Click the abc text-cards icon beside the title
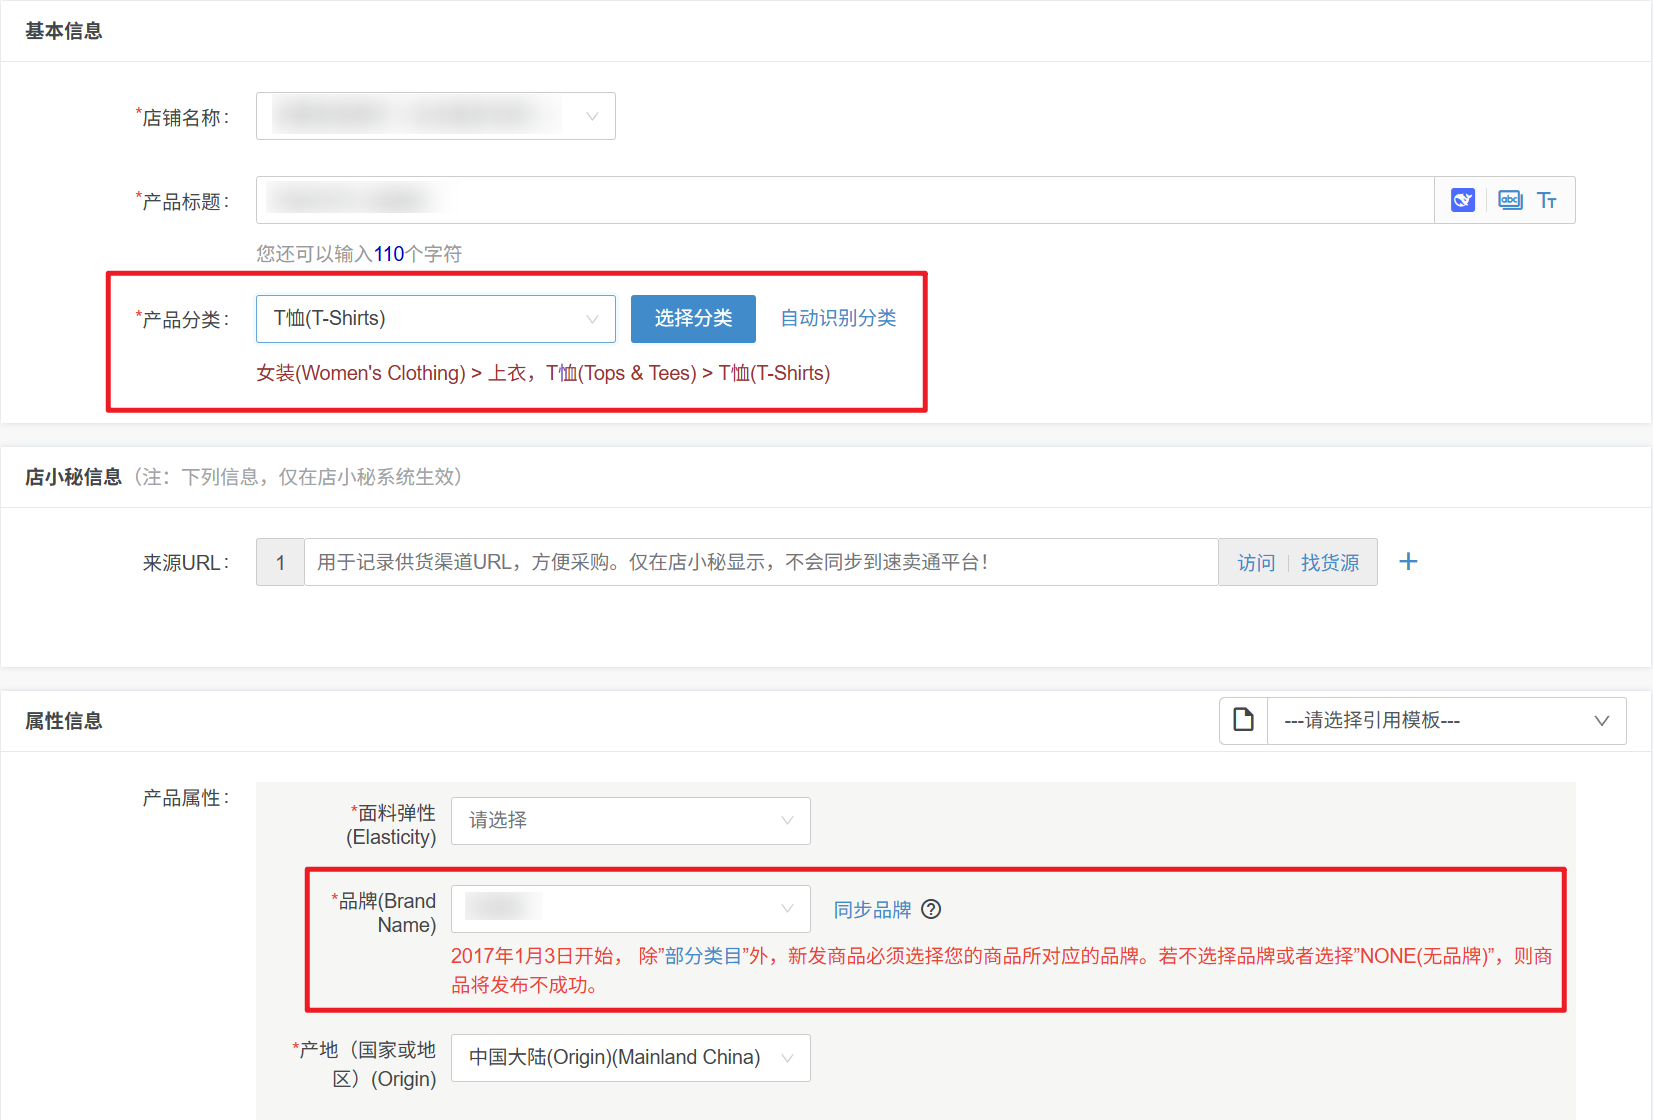1653x1120 pixels. [1510, 201]
